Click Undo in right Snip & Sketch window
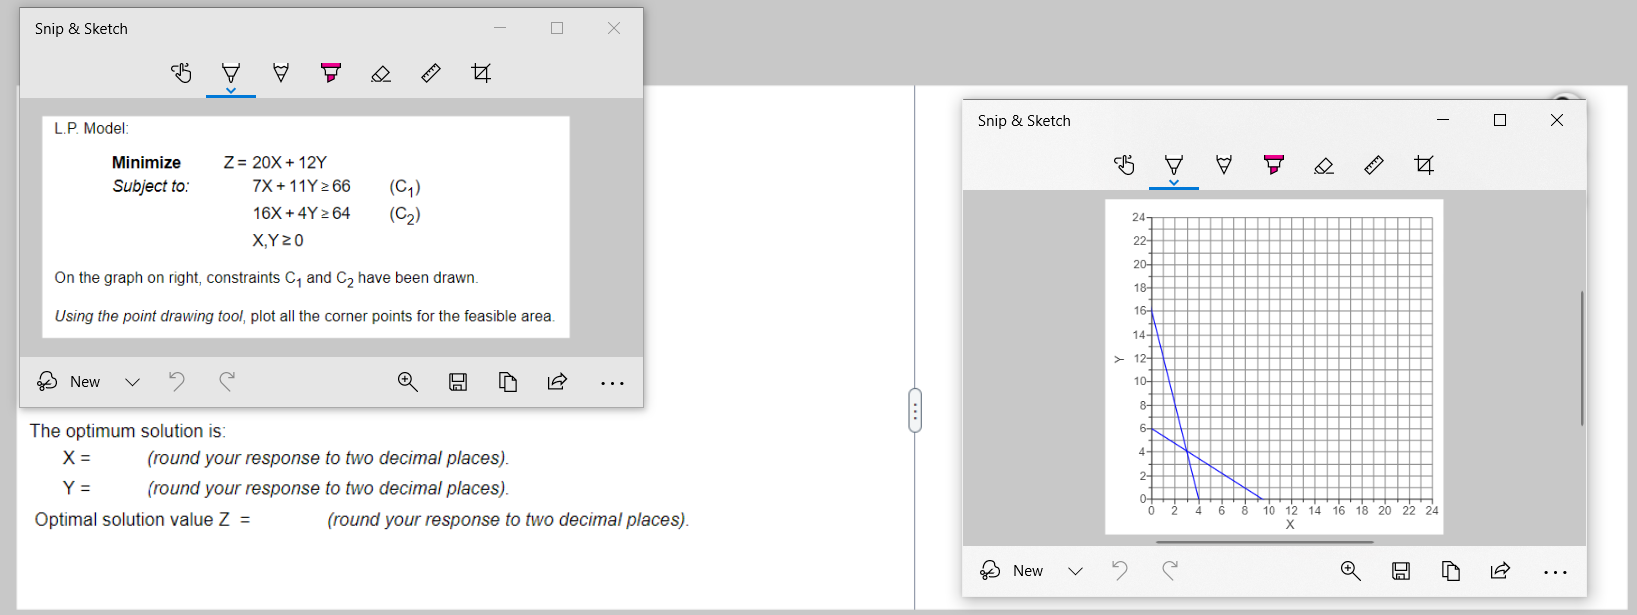The height and width of the screenshot is (615, 1637). point(1120,570)
